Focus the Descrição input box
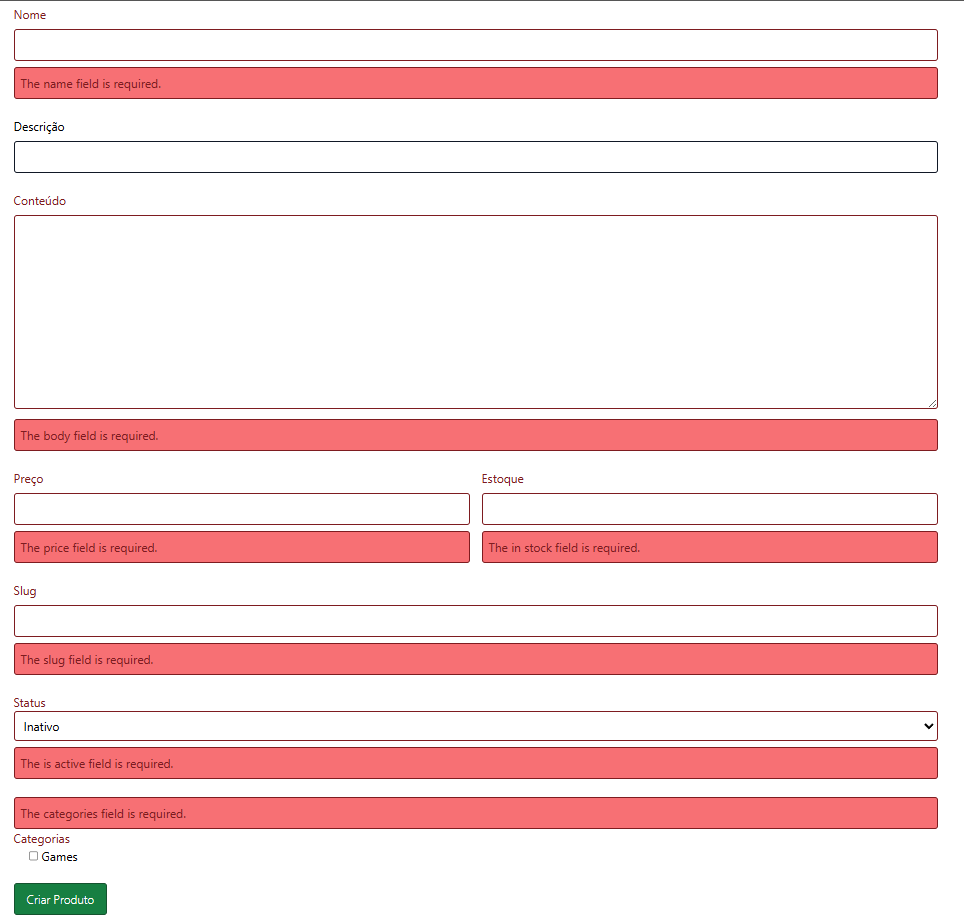The image size is (964, 920). point(475,157)
